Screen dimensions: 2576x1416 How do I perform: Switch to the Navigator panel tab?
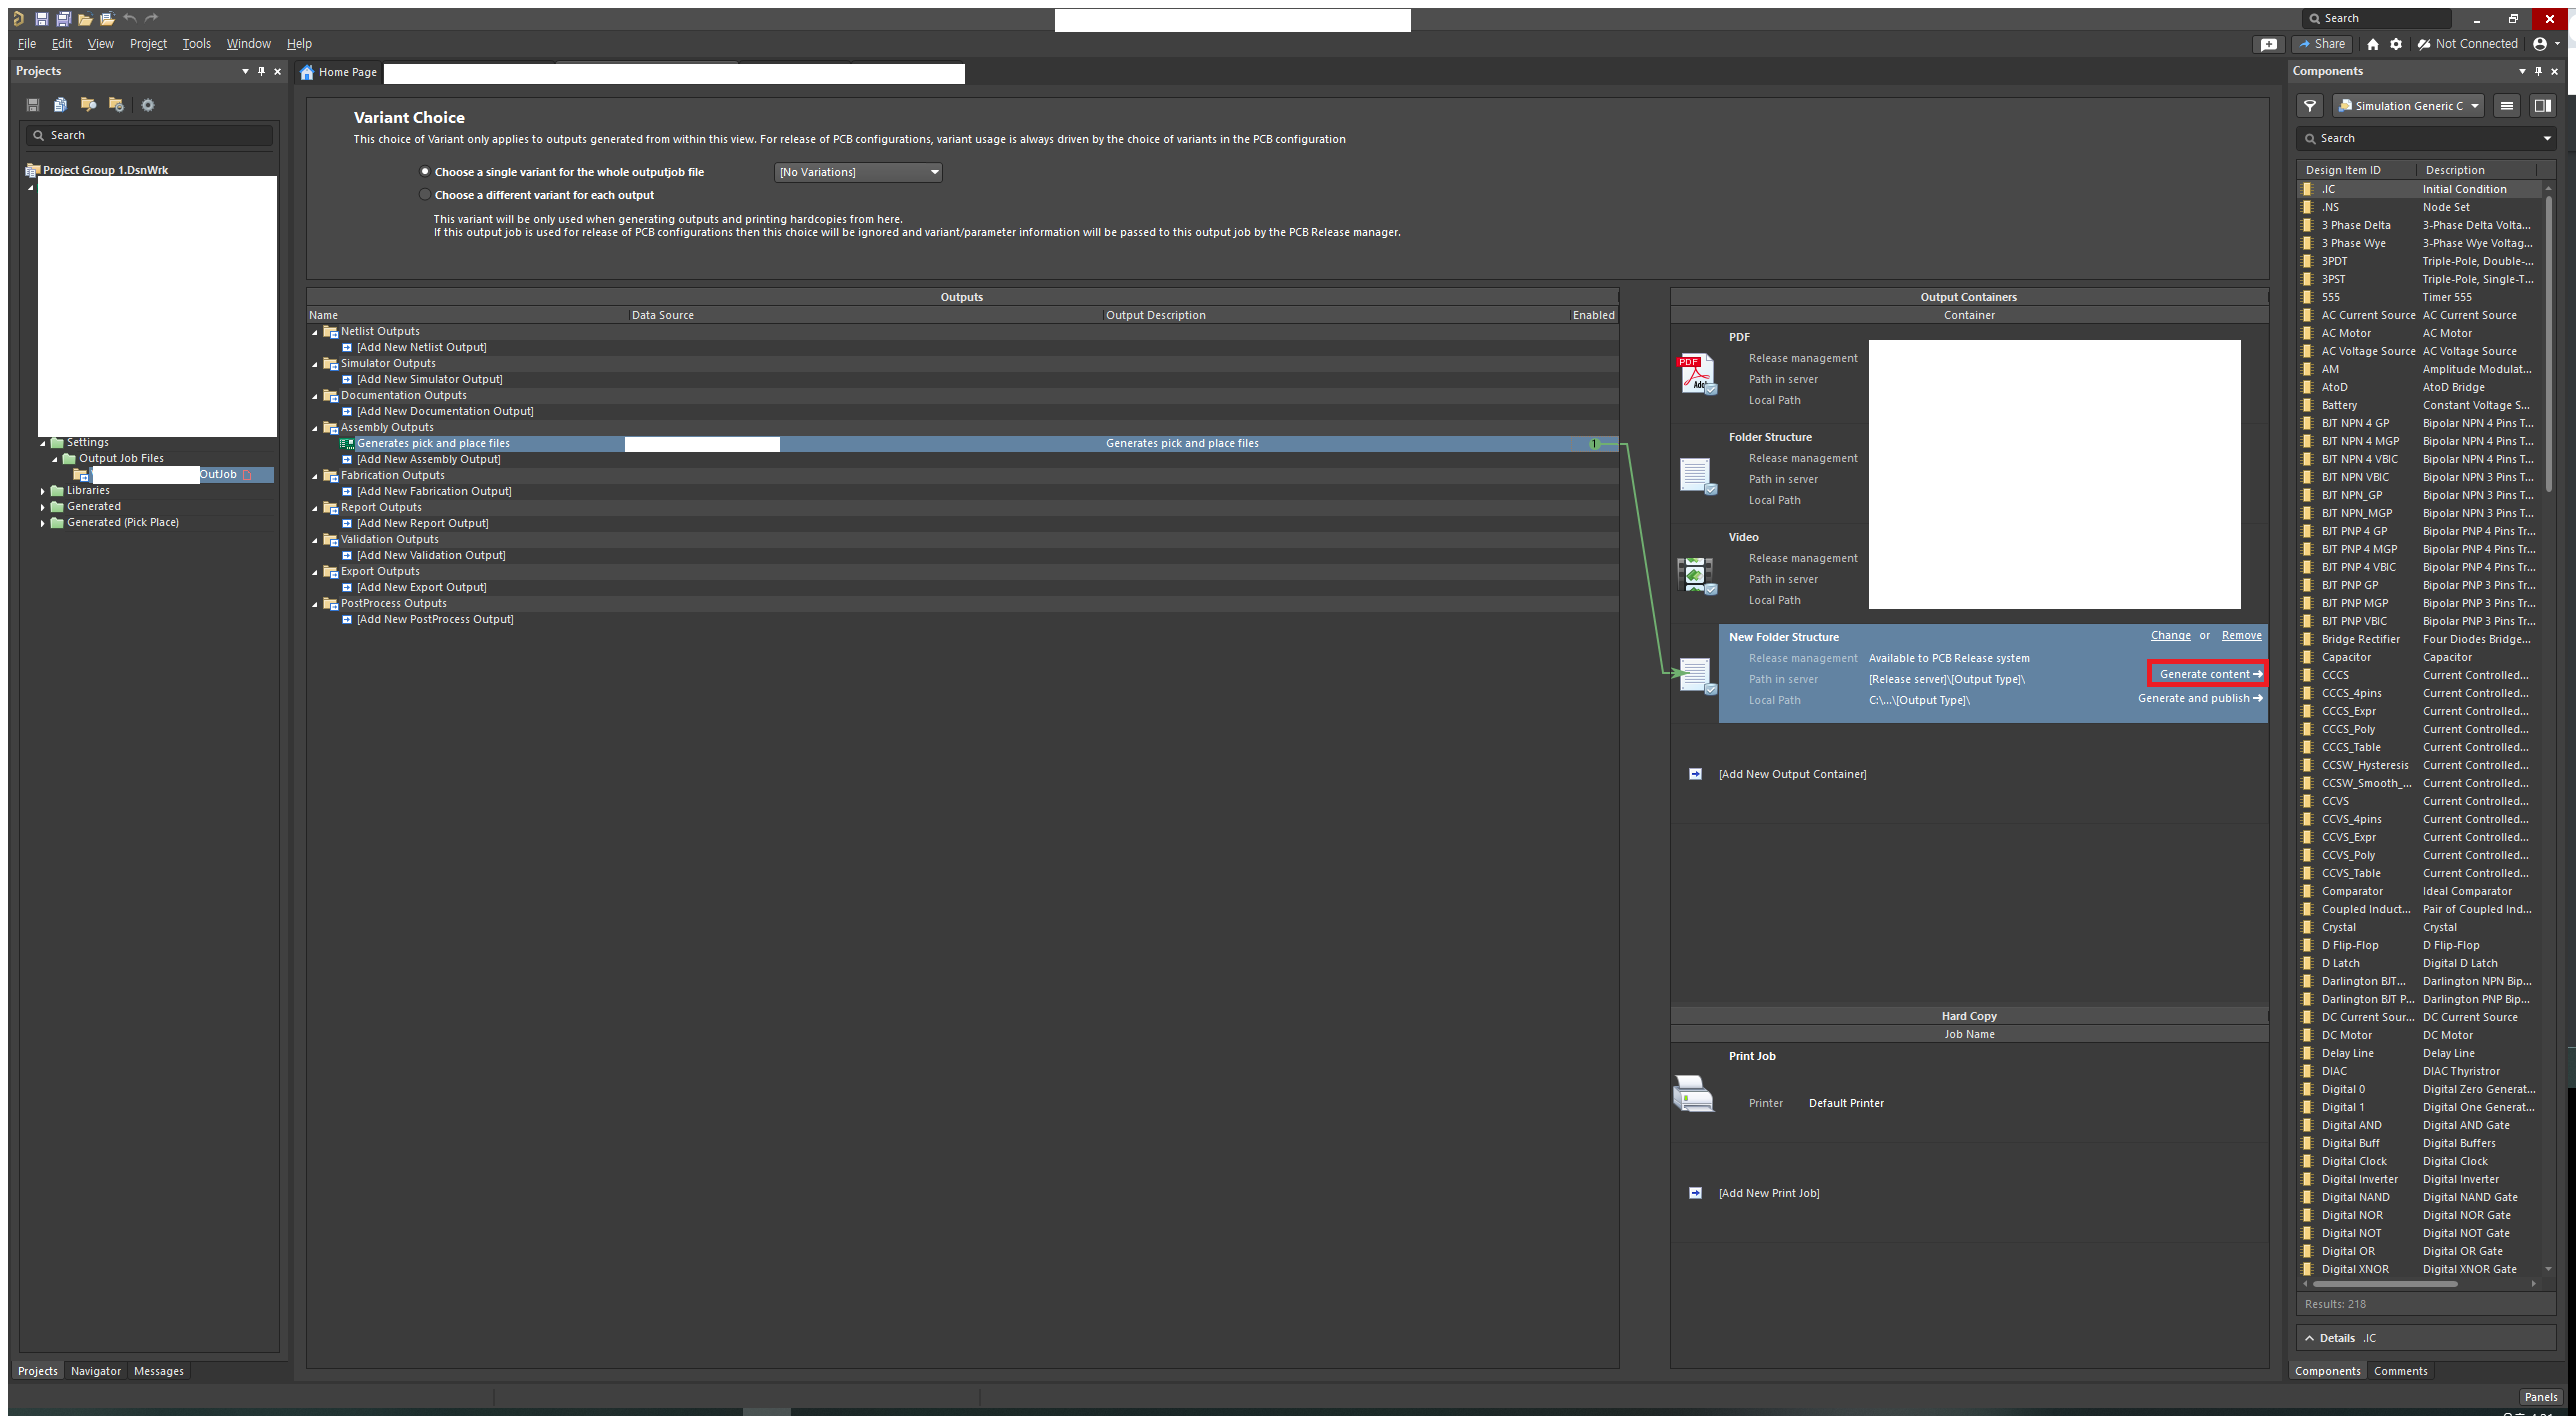pyautogui.click(x=95, y=1371)
